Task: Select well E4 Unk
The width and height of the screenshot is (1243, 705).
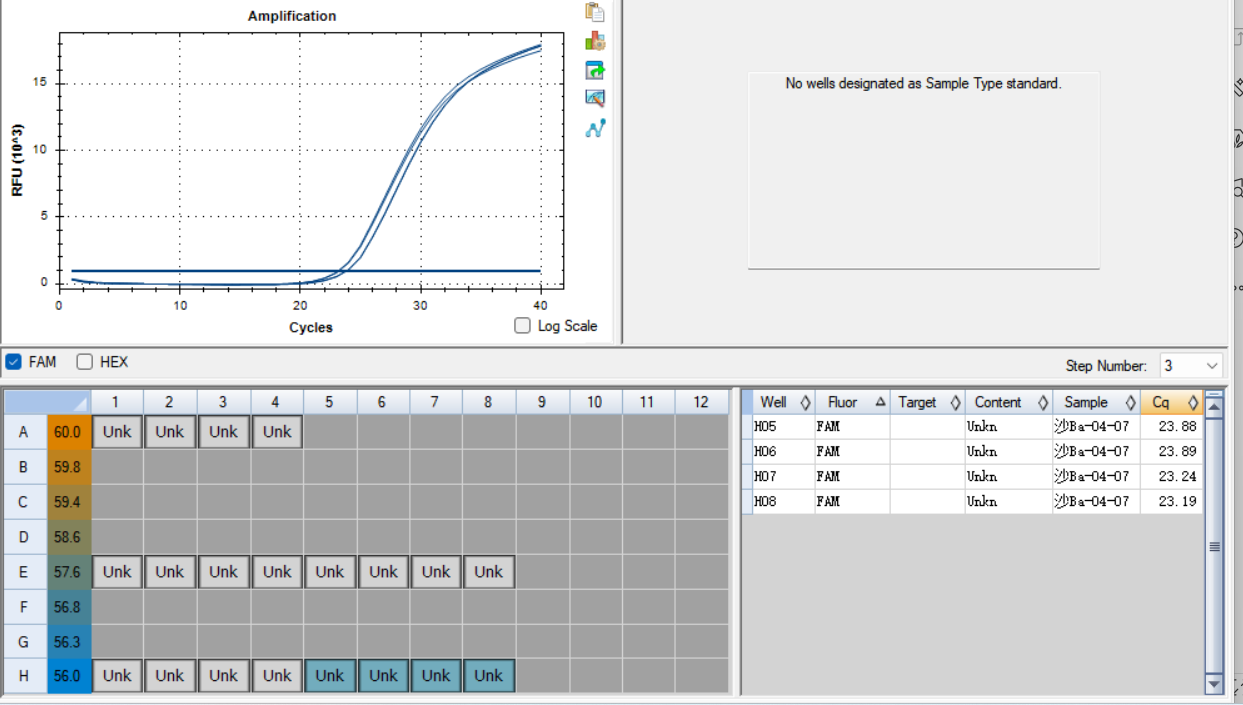Action: (x=277, y=572)
